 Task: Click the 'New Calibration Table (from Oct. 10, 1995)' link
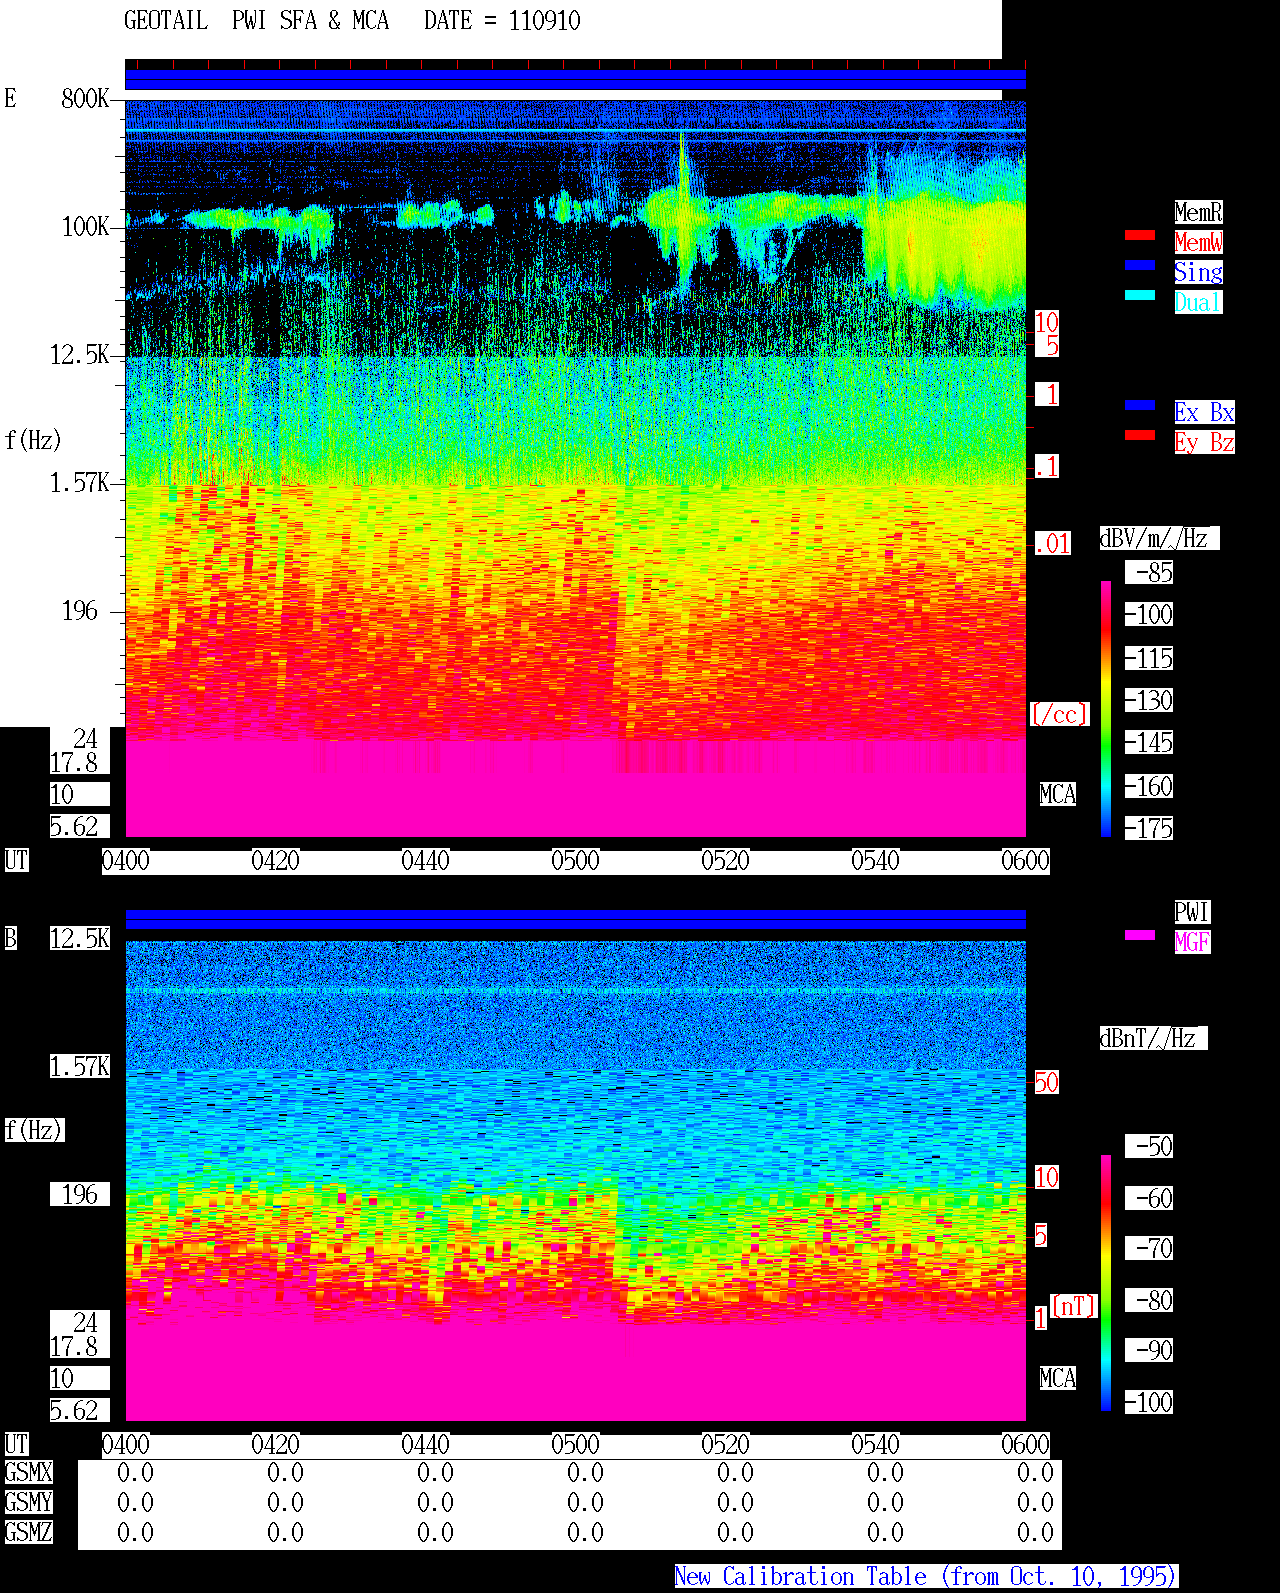coord(926,1577)
